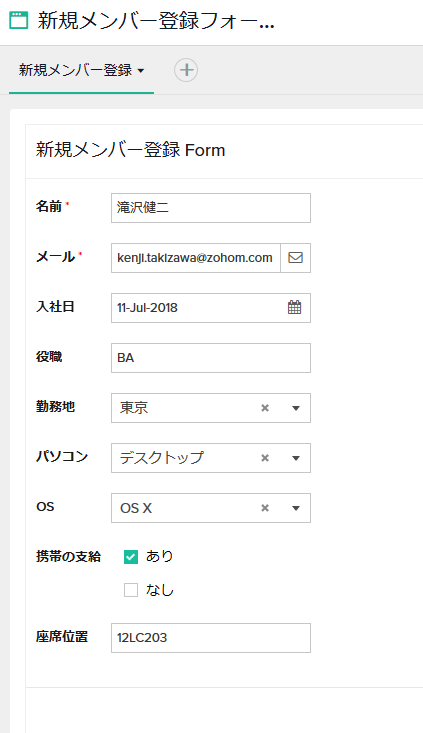
Task: Open the 新規メンバー登録 tab menu arrow
Action: click(141, 71)
